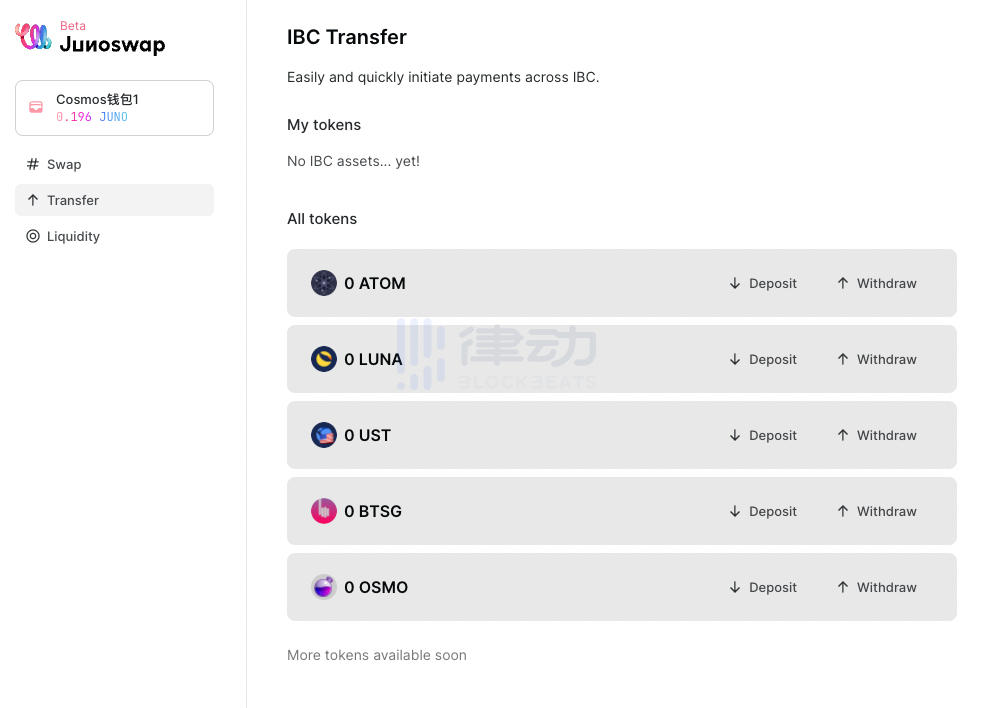This screenshot has height=708, width=994.
Task: Click the UST token icon
Action: [x=324, y=435]
